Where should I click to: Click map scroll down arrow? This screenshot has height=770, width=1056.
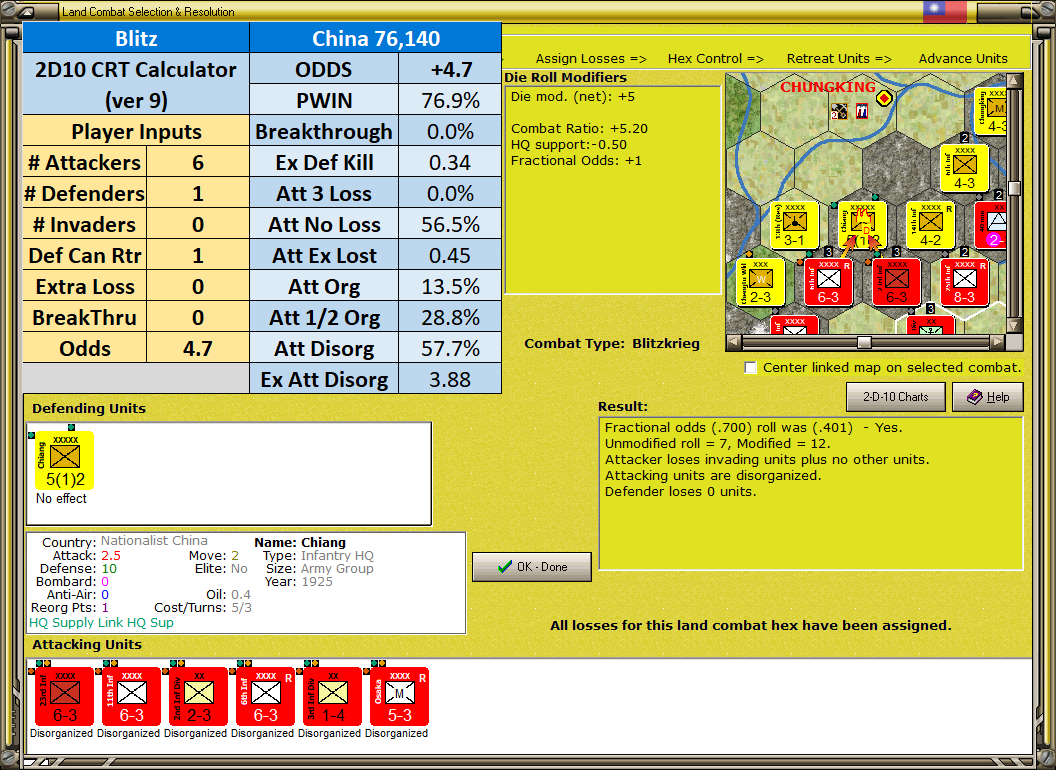[1014, 326]
